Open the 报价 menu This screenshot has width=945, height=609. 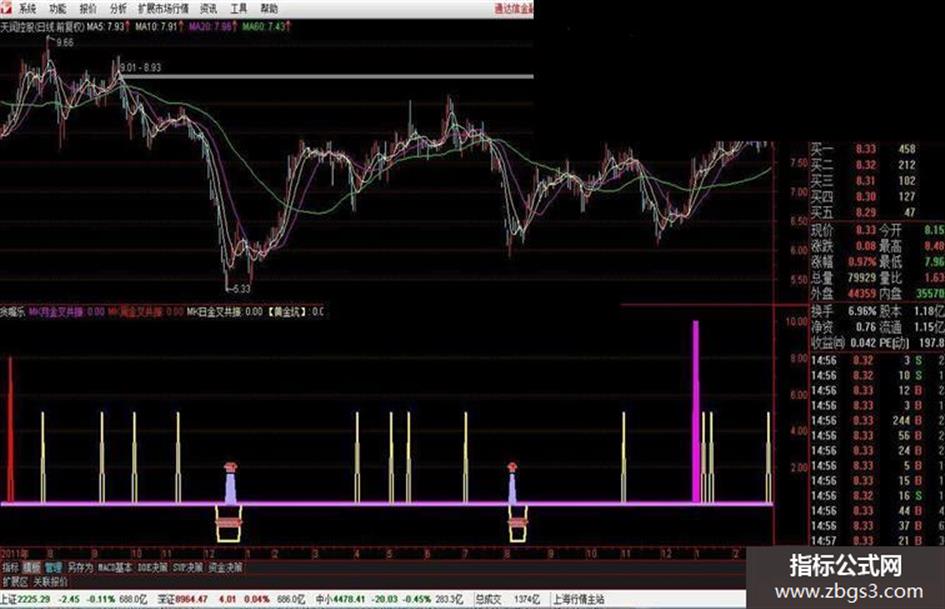88,8
